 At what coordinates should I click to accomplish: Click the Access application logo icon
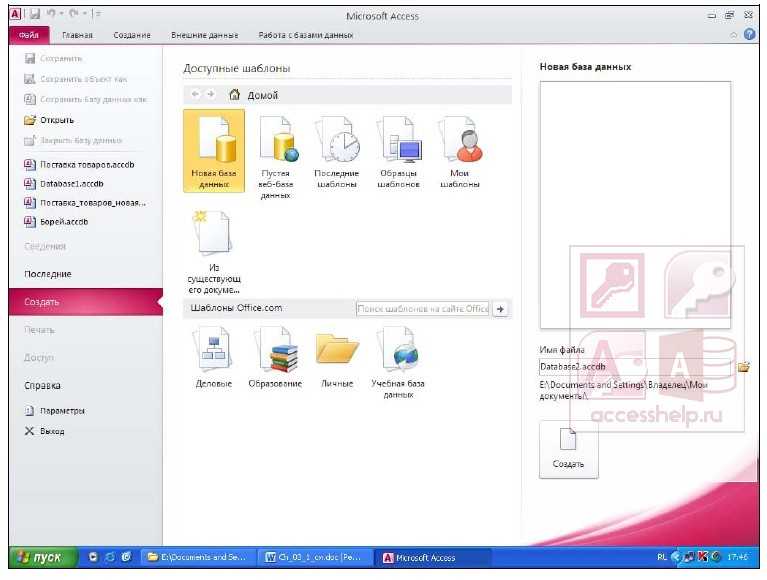[16, 14]
